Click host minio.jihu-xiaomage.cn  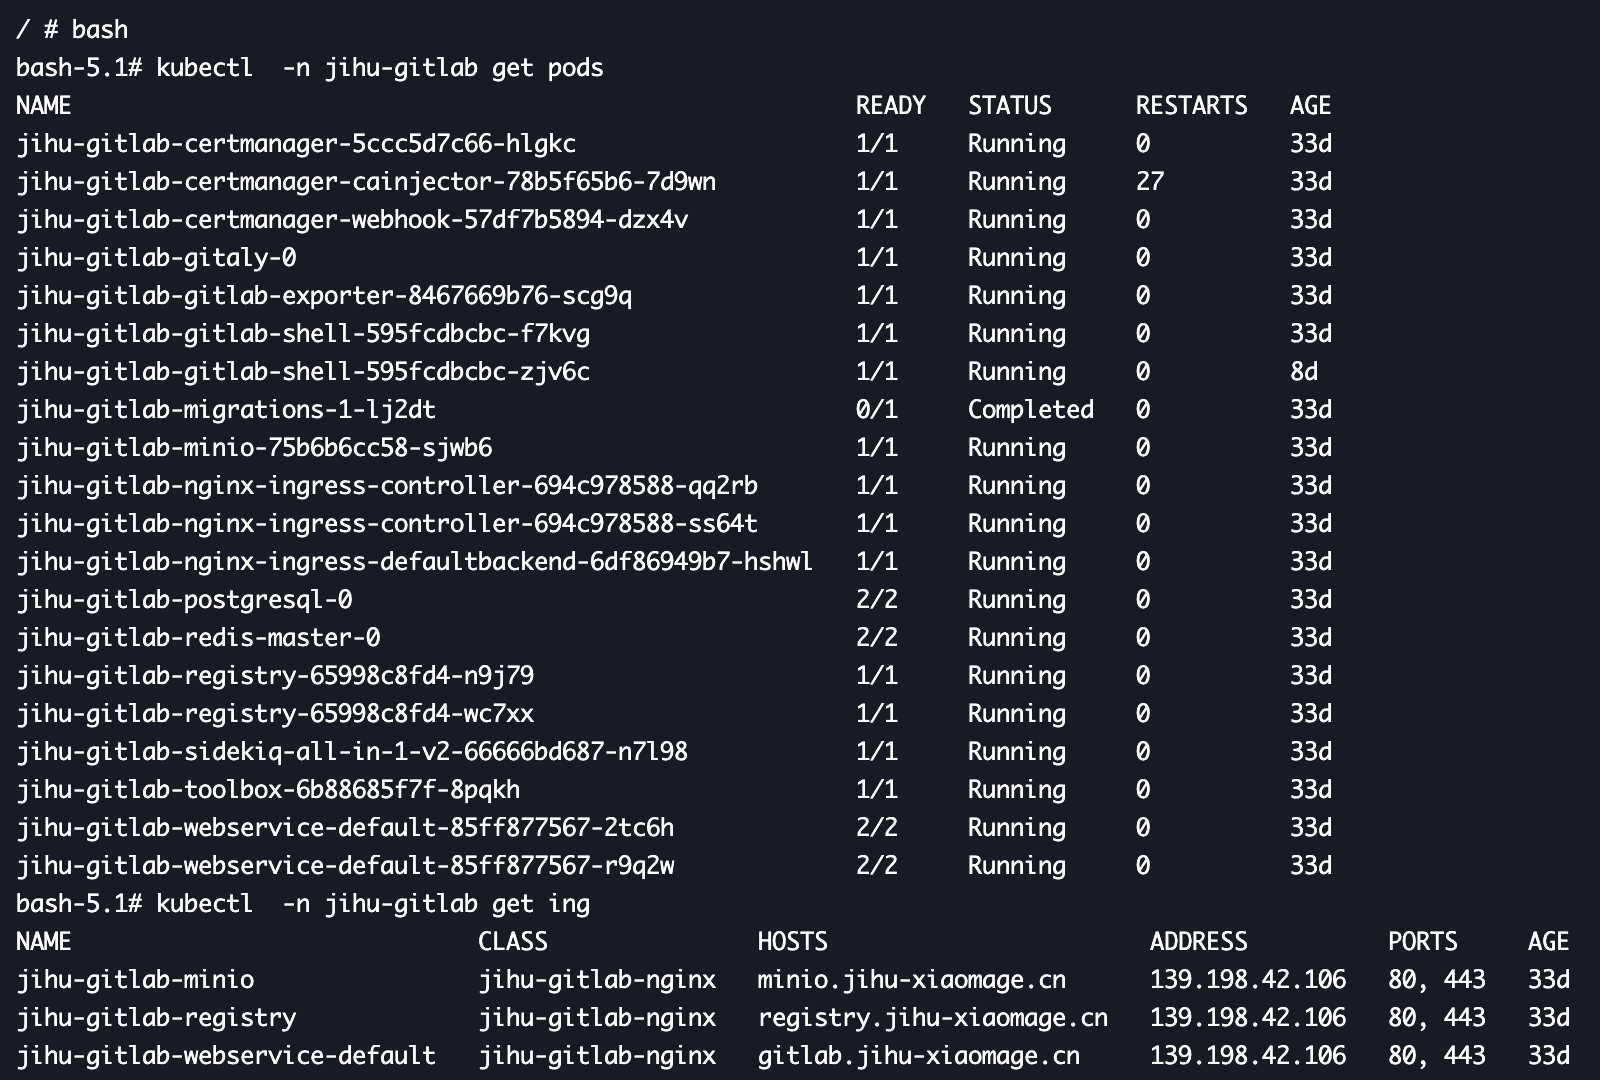912,980
